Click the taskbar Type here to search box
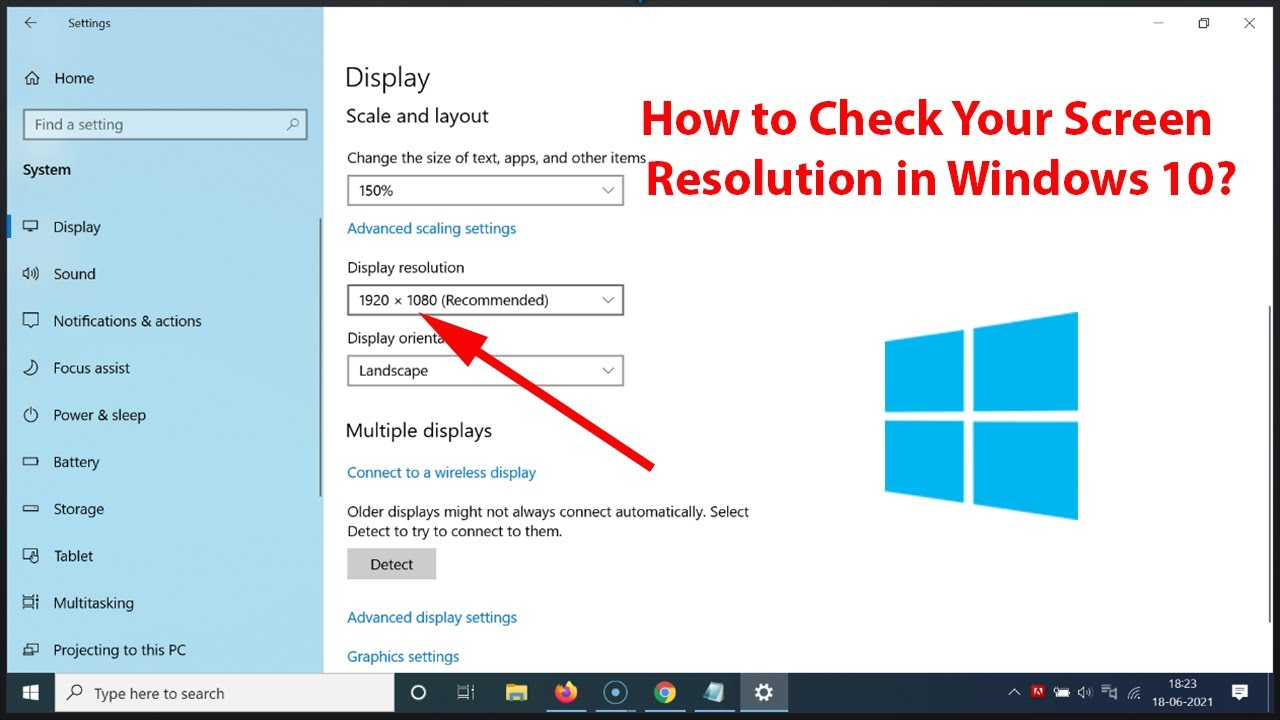This screenshot has height=720, width=1280. click(224, 693)
